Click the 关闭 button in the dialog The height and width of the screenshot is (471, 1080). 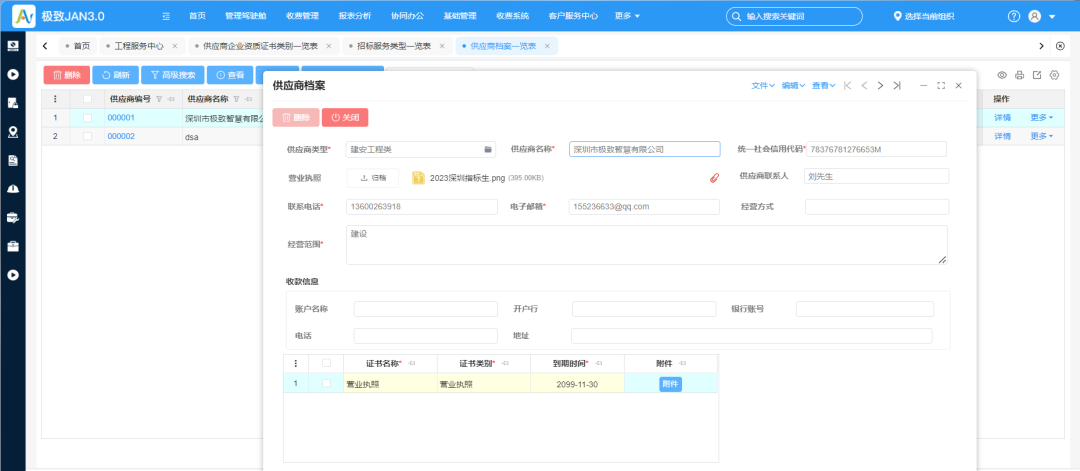pyautogui.click(x=345, y=118)
